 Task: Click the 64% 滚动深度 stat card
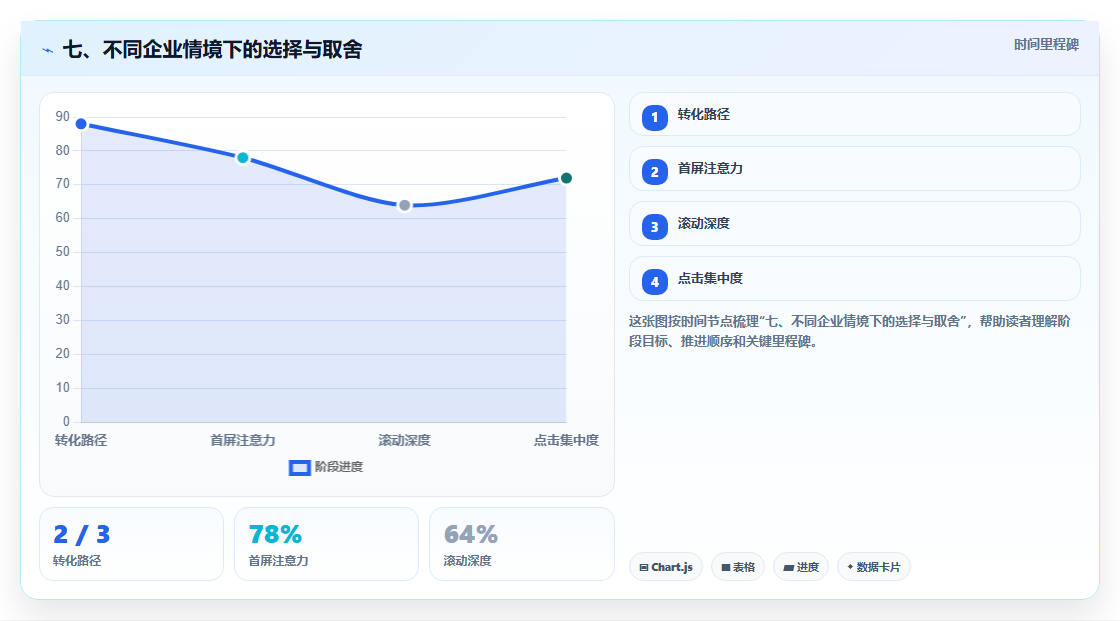pos(521,545)
